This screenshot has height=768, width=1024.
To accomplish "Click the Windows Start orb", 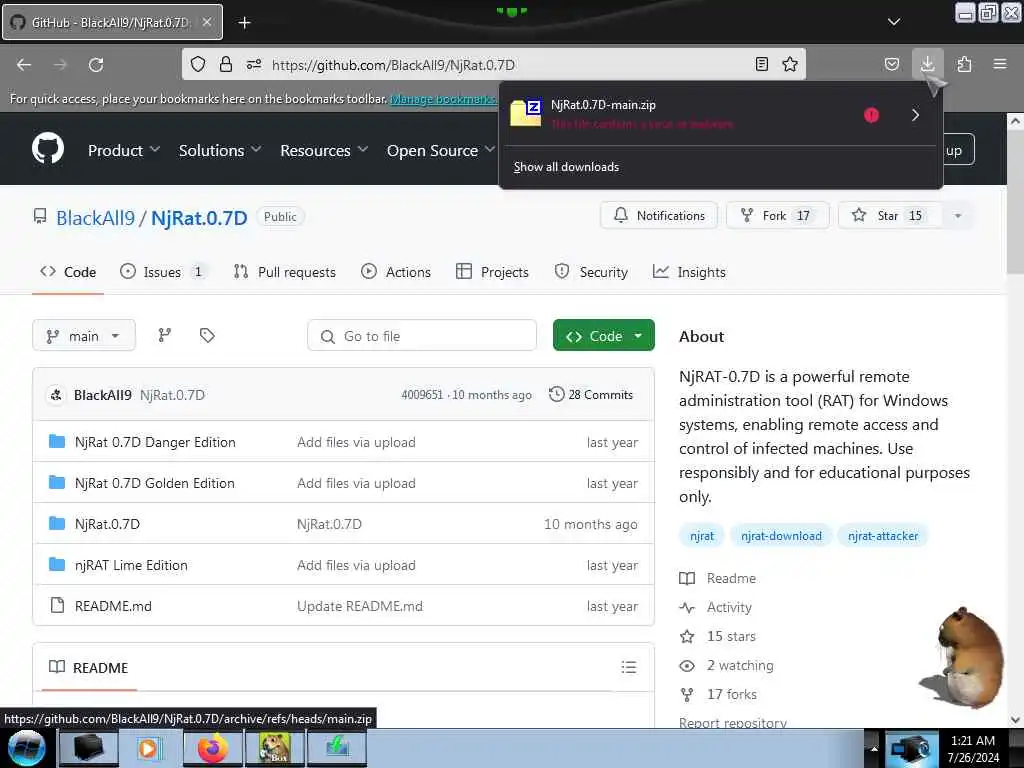I will tap(26, 748).
